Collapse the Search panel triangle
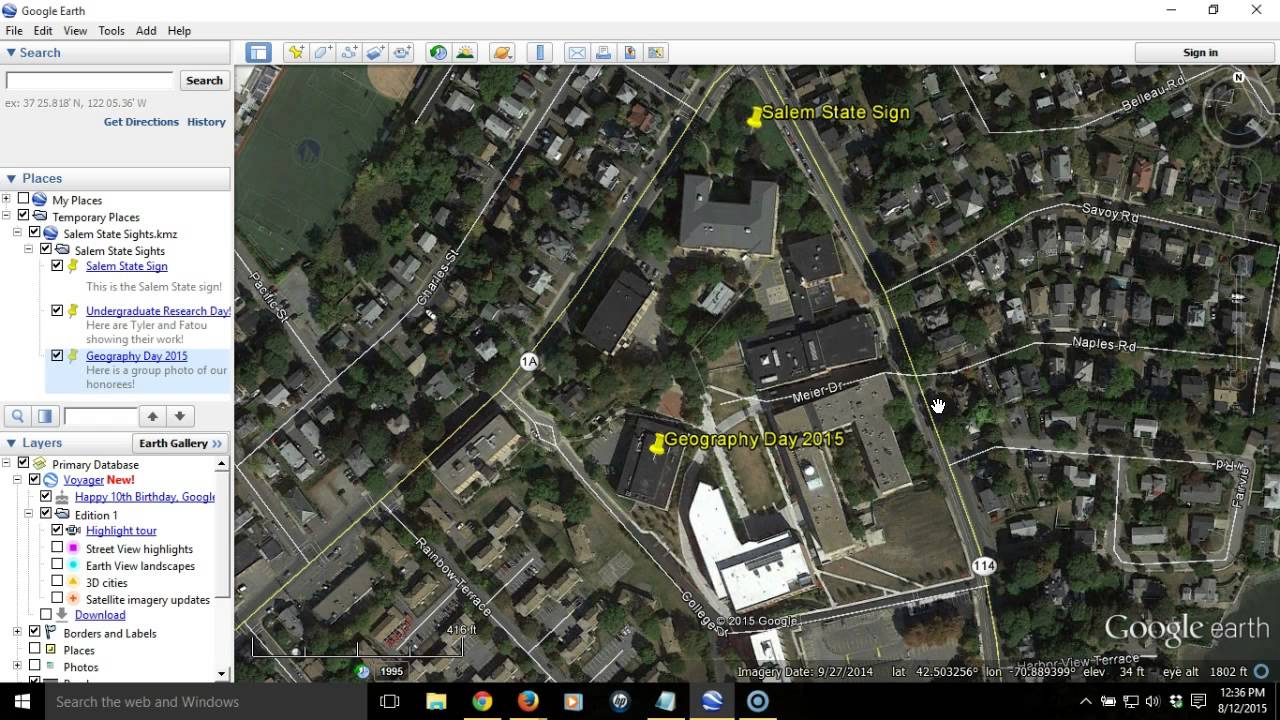1280x720 pixels. (x=11, y=53)
